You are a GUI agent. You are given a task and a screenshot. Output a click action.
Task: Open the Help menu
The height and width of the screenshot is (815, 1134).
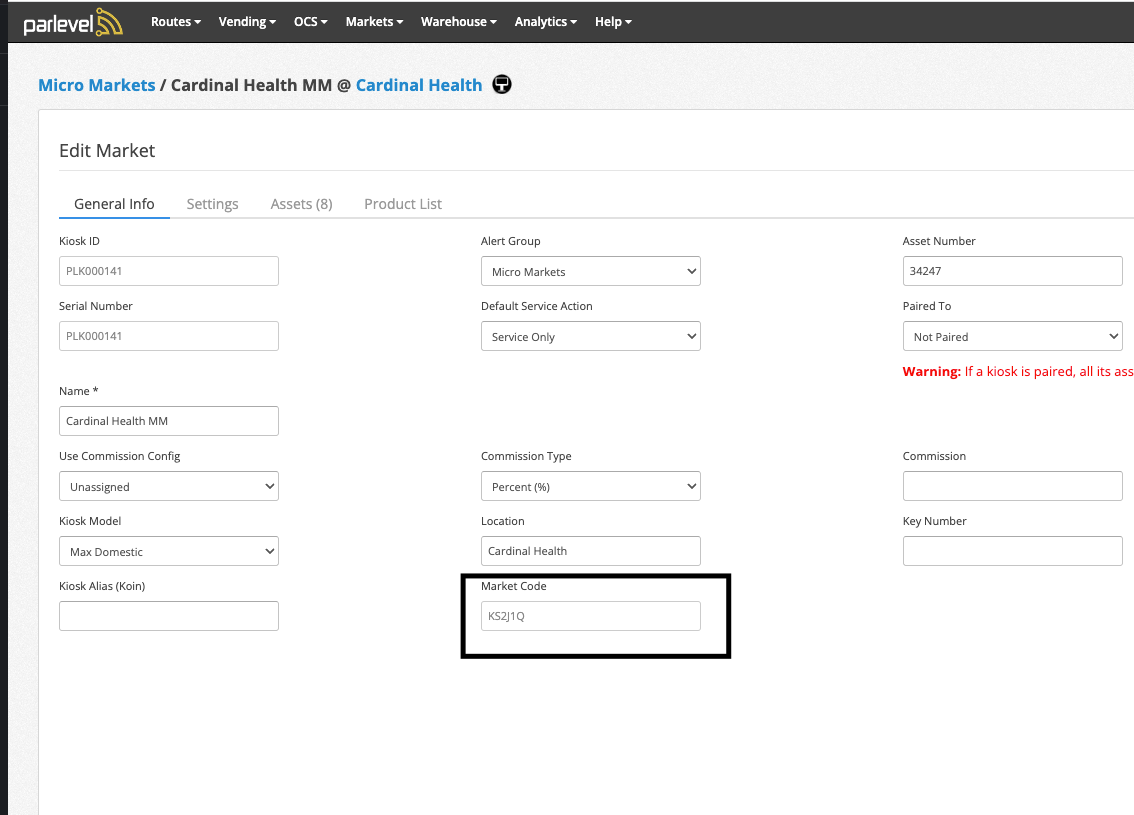[613, 22]
